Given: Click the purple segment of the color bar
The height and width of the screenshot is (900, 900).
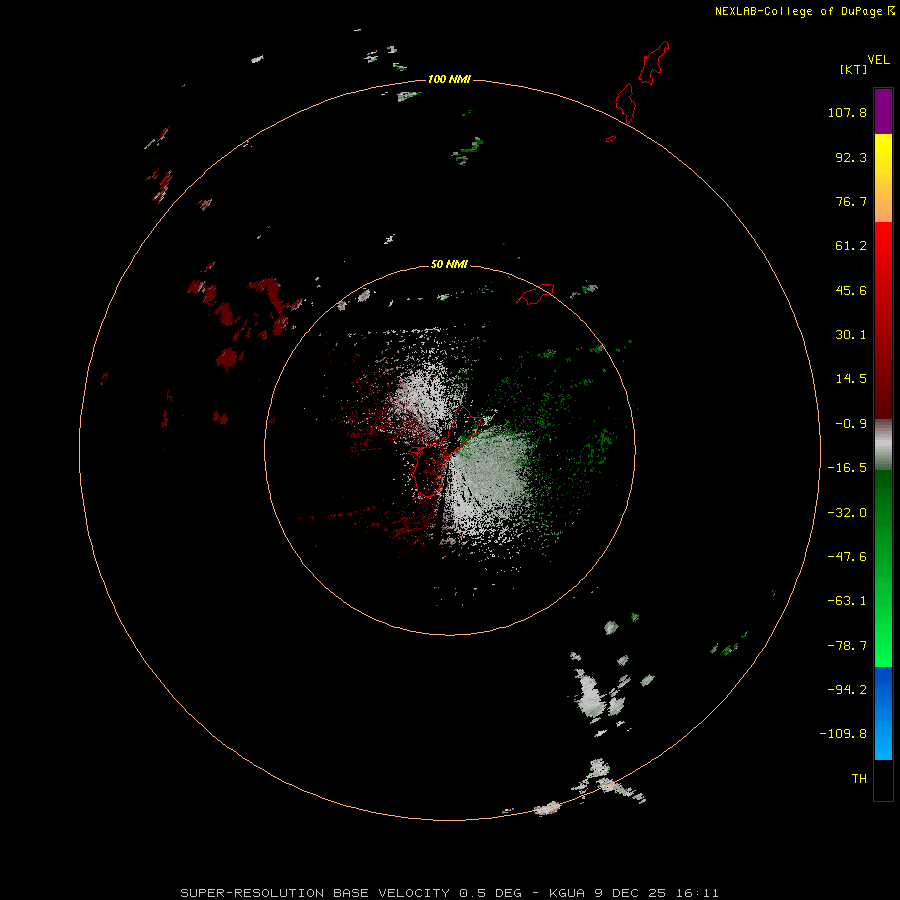Looking at the screenshot, I should point(883,111).
